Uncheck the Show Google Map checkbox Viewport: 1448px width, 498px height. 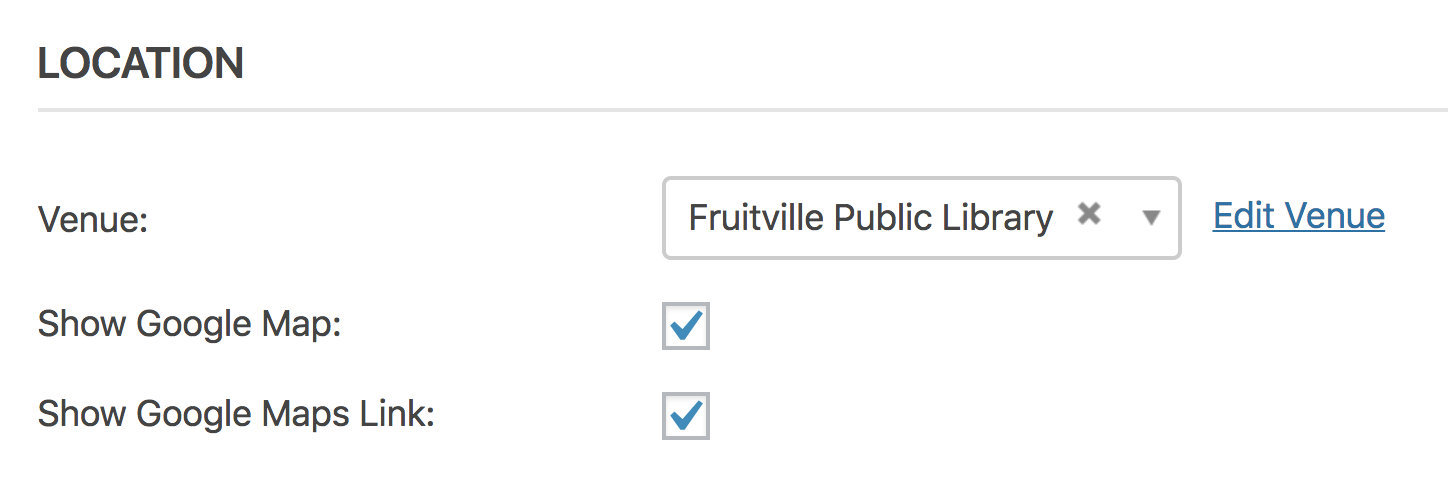point(686,326)
